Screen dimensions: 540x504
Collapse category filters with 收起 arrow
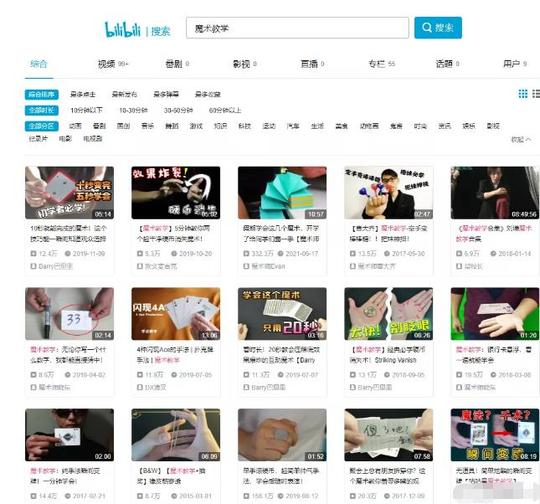click(x=521, y=140)
